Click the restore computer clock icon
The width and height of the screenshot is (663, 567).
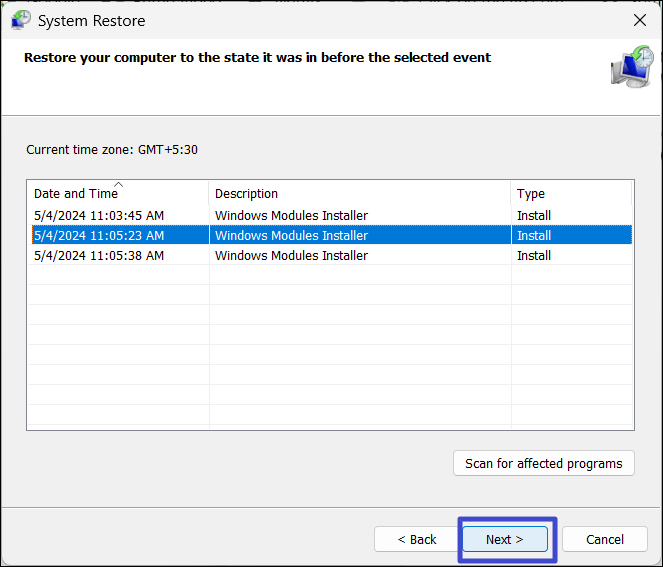point(632,66)
